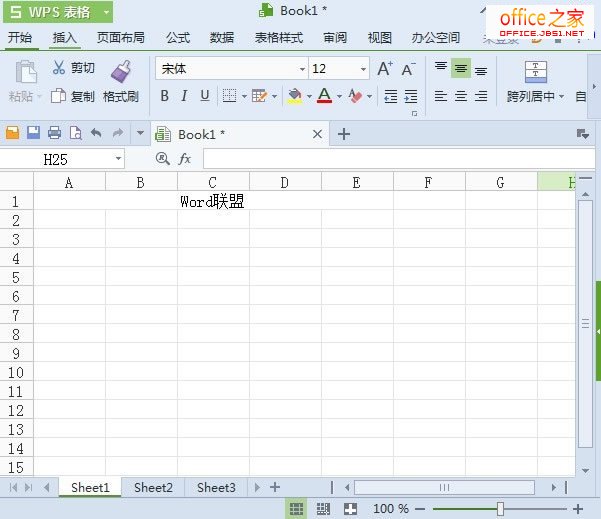Open the font name dropdown 宋体
Image resolution: width=601 pixels, height=519 pixels.
pos(302,69)
